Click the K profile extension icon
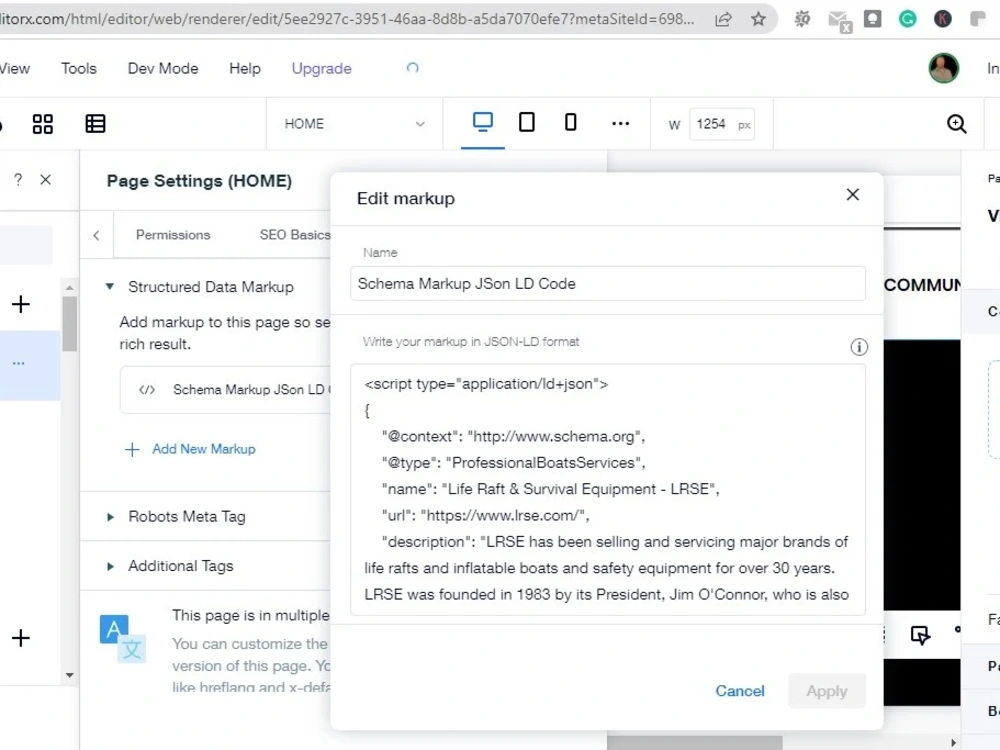The width and height of the screenshot is (1000, 750). pos(943,19)
